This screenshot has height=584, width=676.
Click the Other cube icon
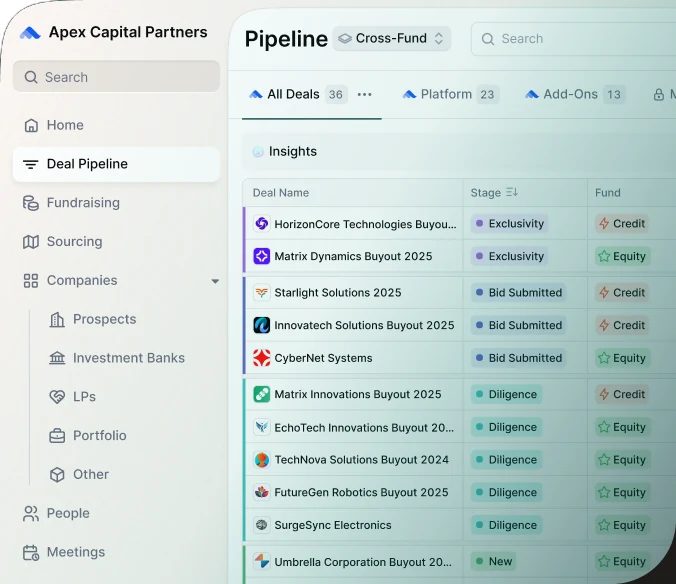point(57,475)
